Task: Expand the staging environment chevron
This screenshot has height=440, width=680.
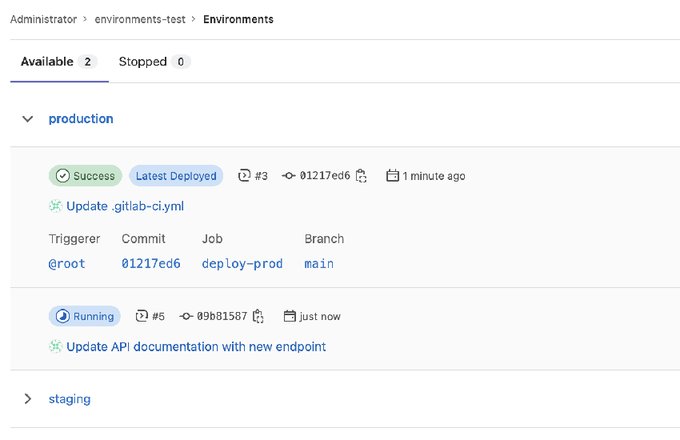Action: 27,399
